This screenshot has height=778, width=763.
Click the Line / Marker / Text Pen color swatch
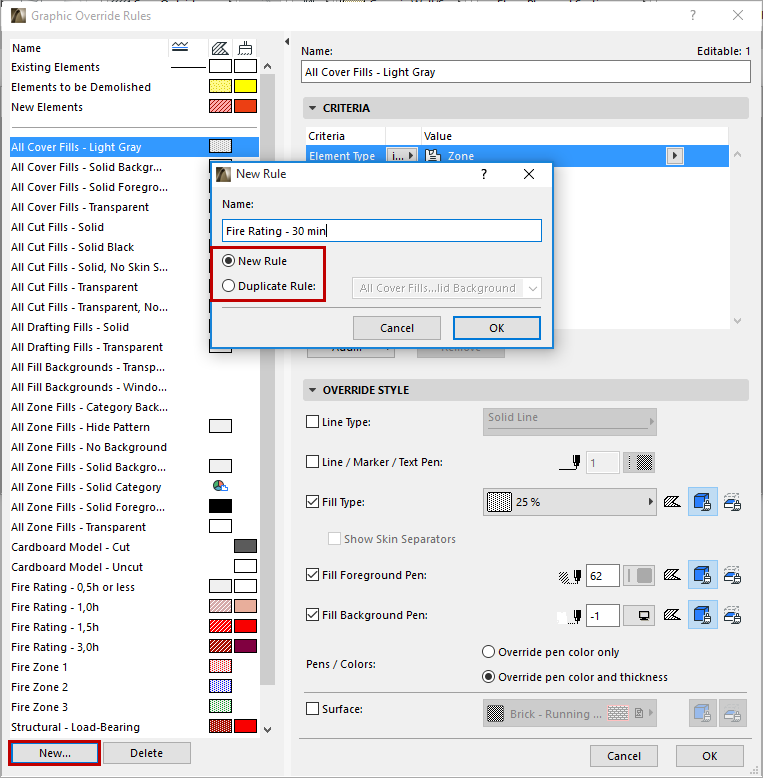pos(639,462)
